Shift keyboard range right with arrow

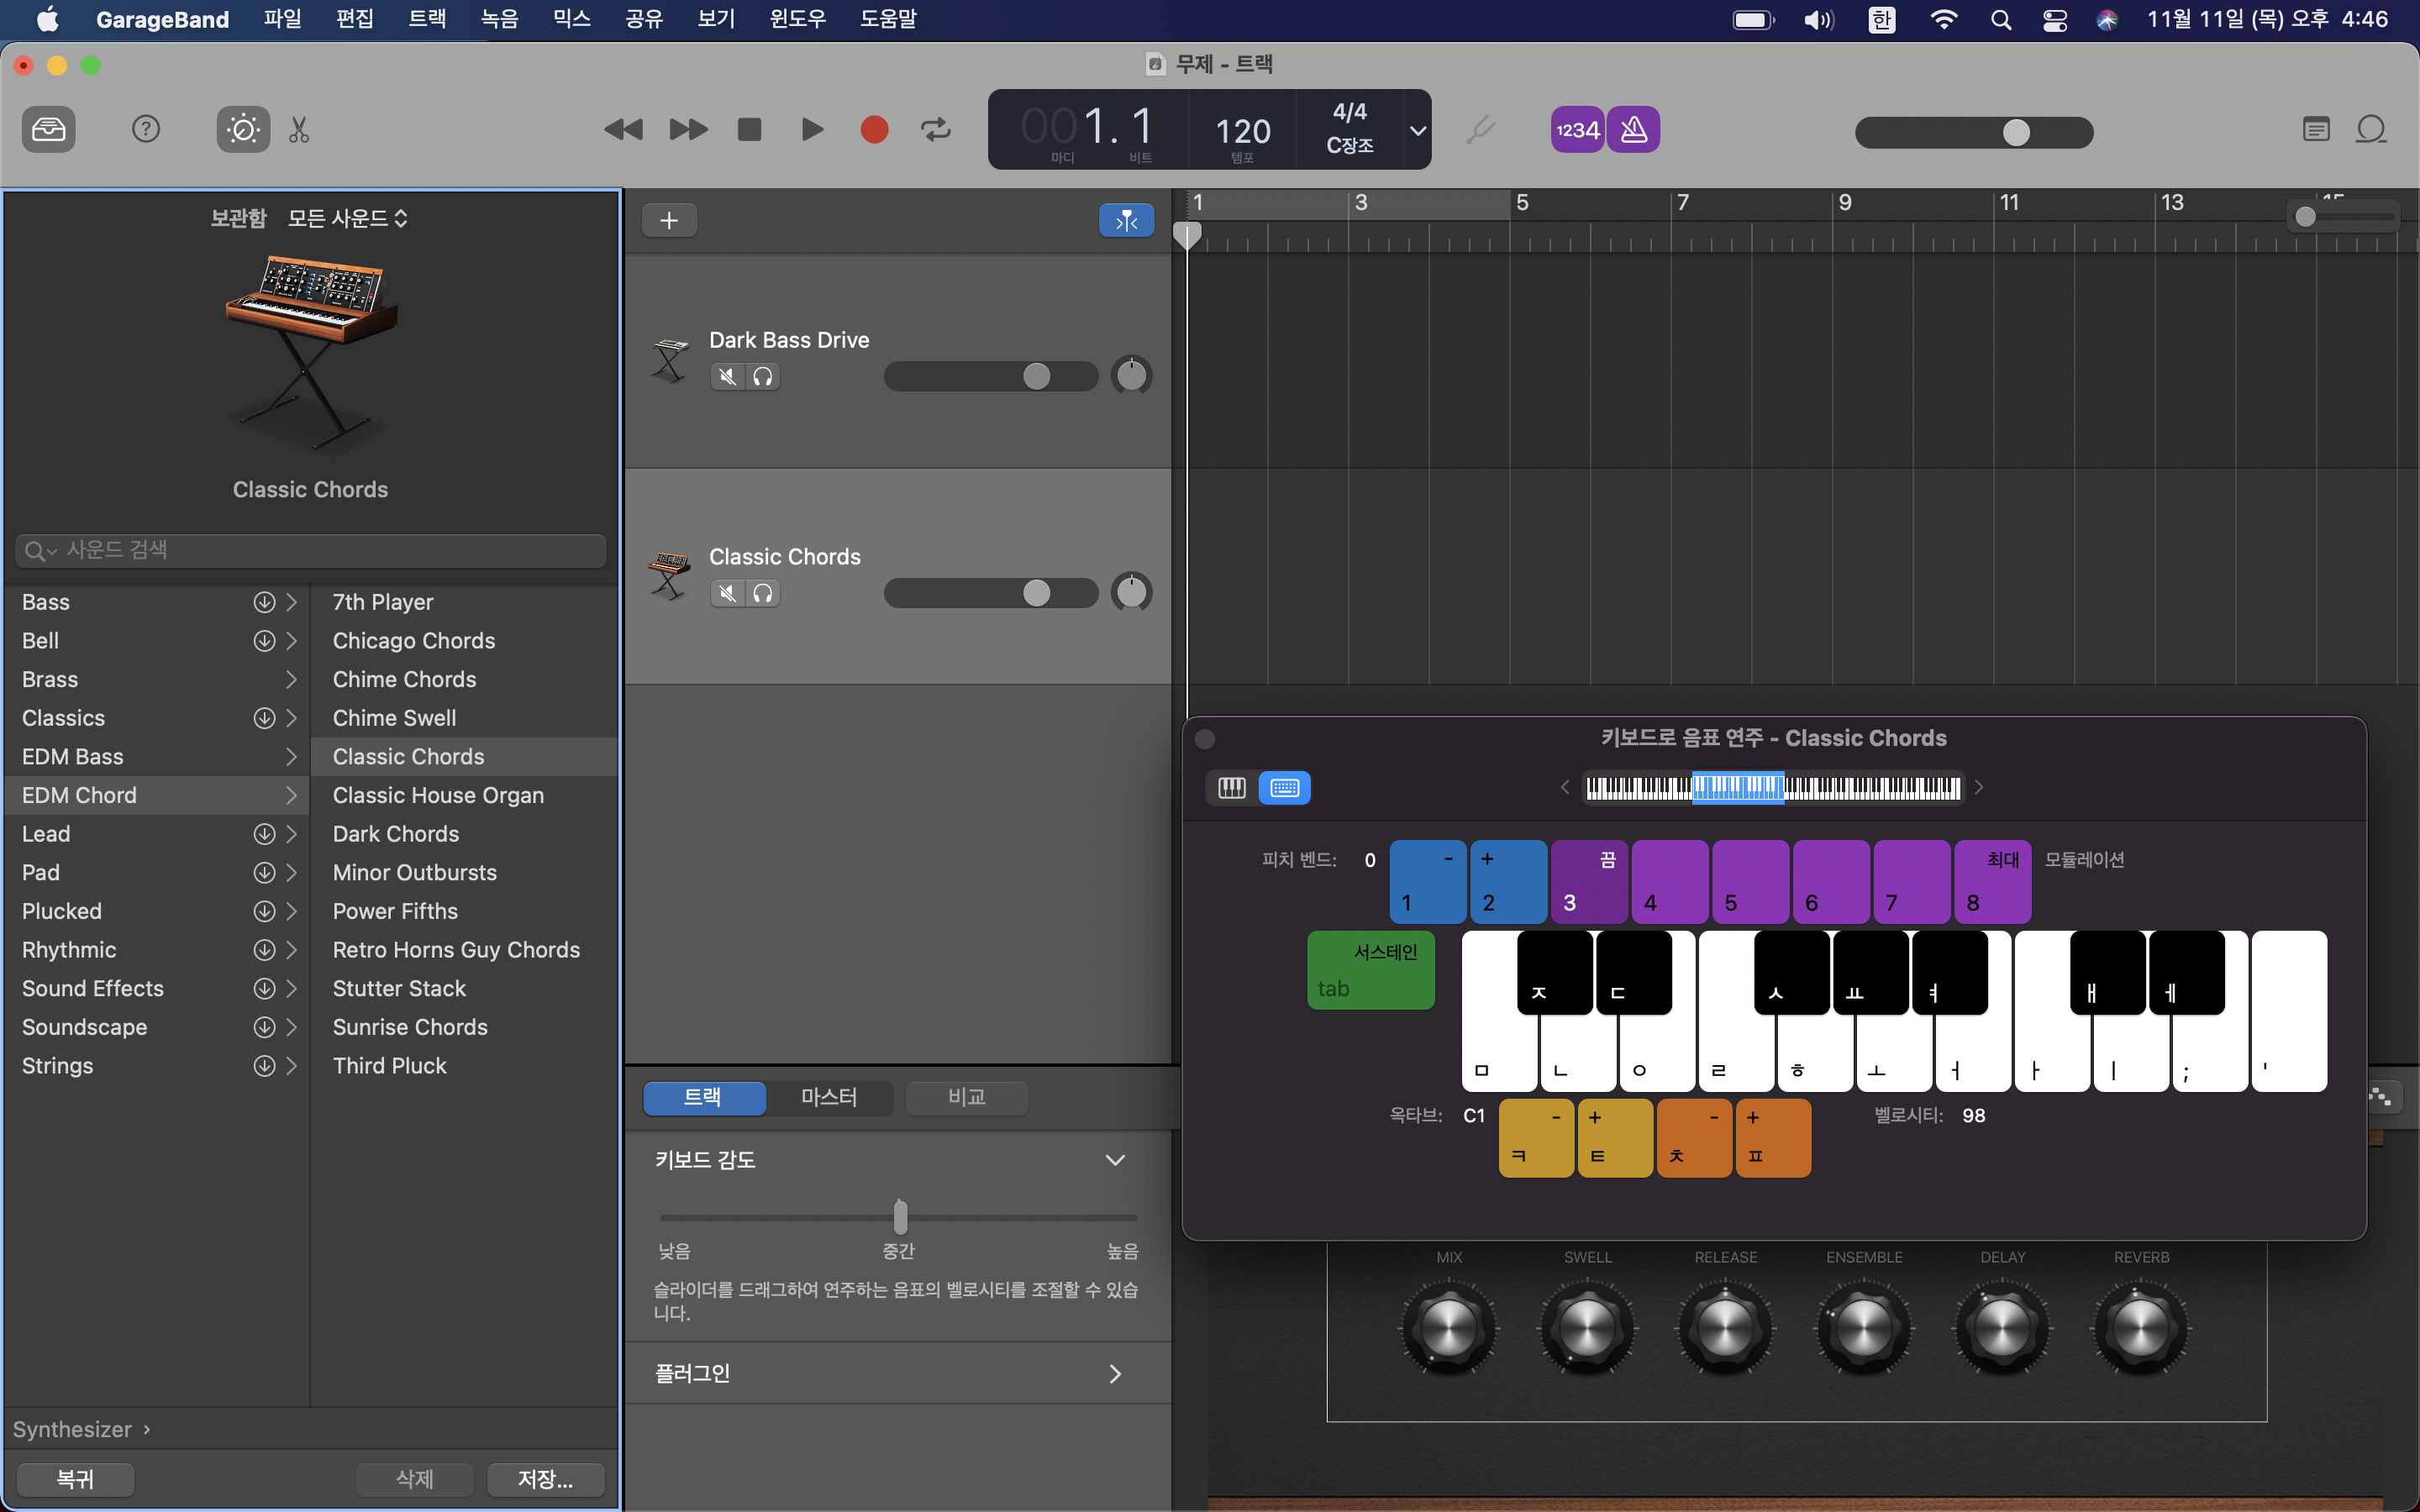[1978, 788]
